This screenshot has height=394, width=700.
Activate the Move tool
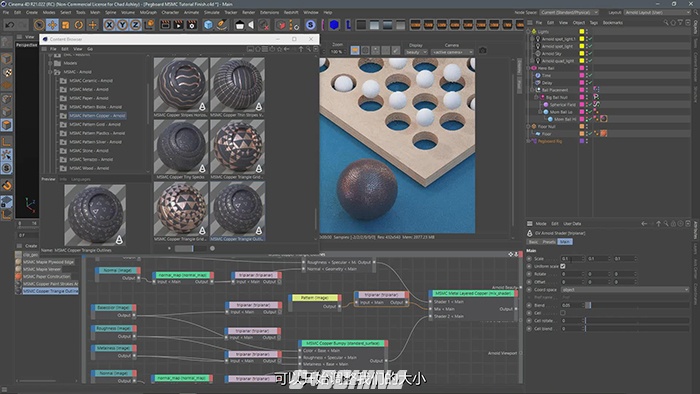click(x=52, y=25)
